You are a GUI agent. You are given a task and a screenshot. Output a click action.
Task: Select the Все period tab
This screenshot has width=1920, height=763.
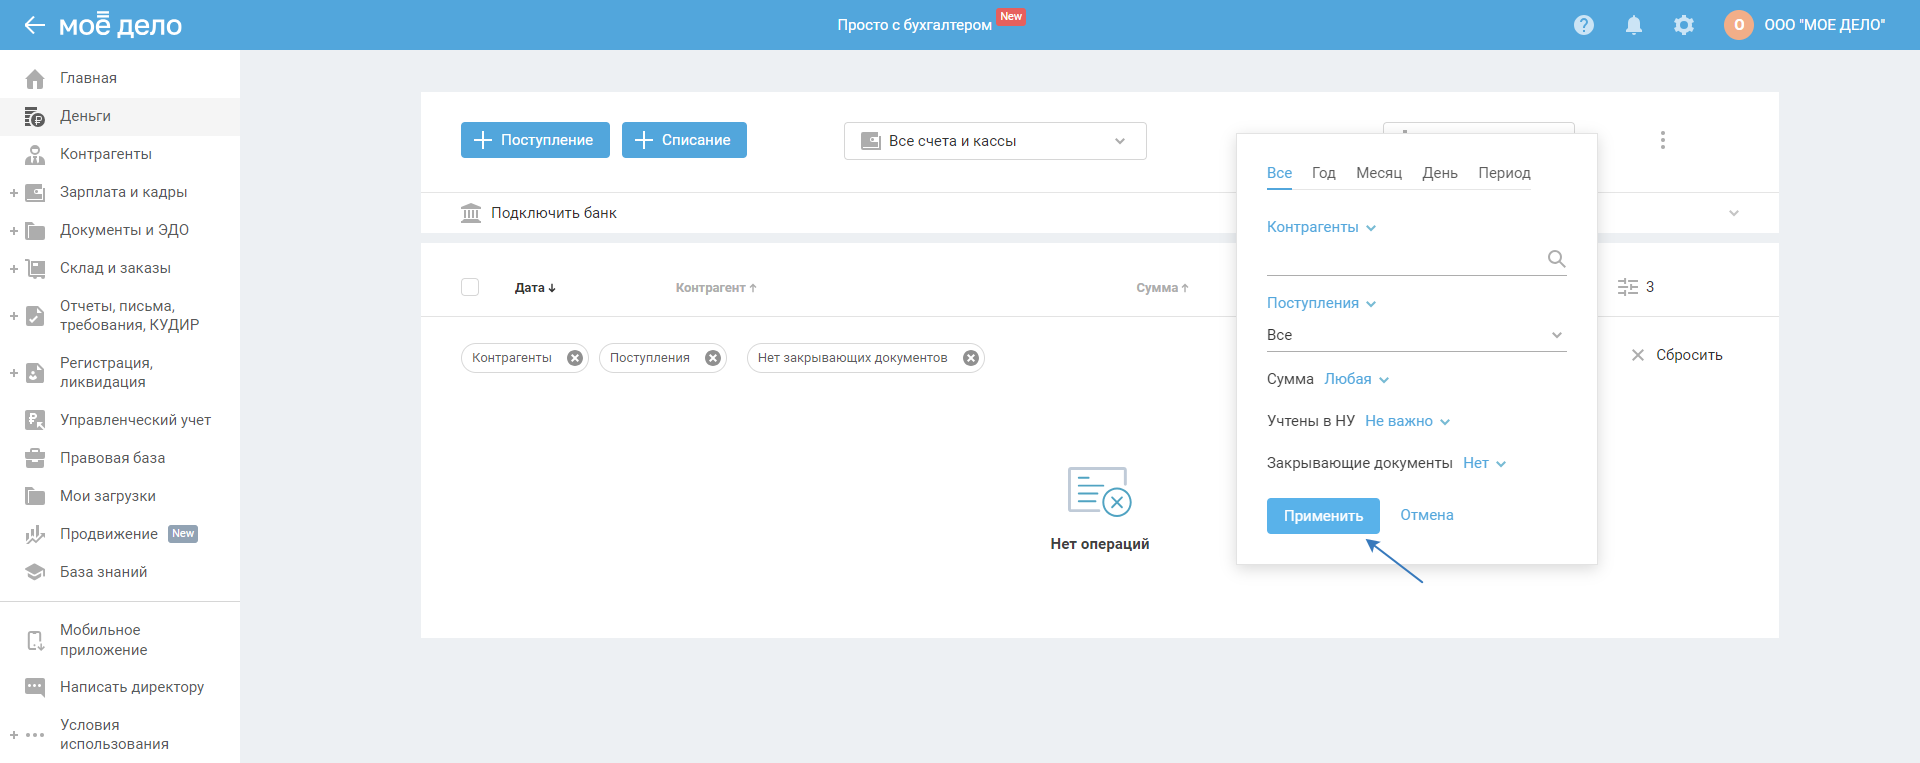click(x=1279, y=173)
